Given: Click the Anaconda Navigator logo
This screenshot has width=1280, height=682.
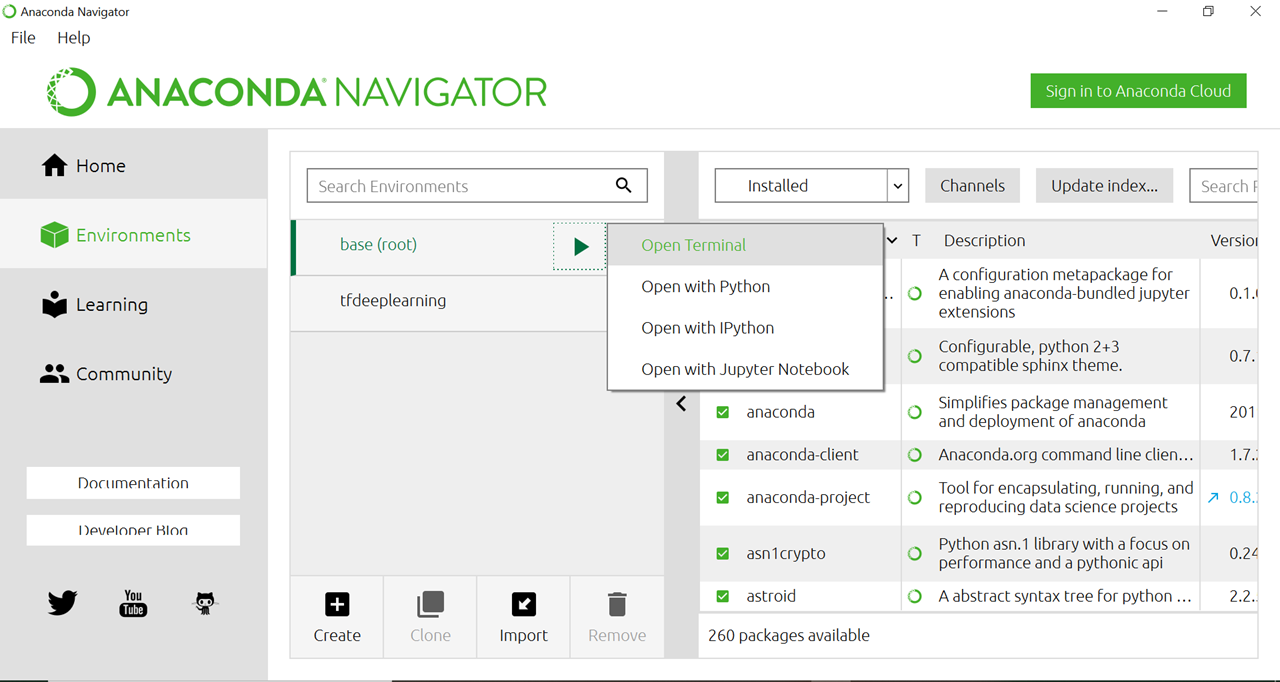Looking at the screenshot, I should click(297, 92).
